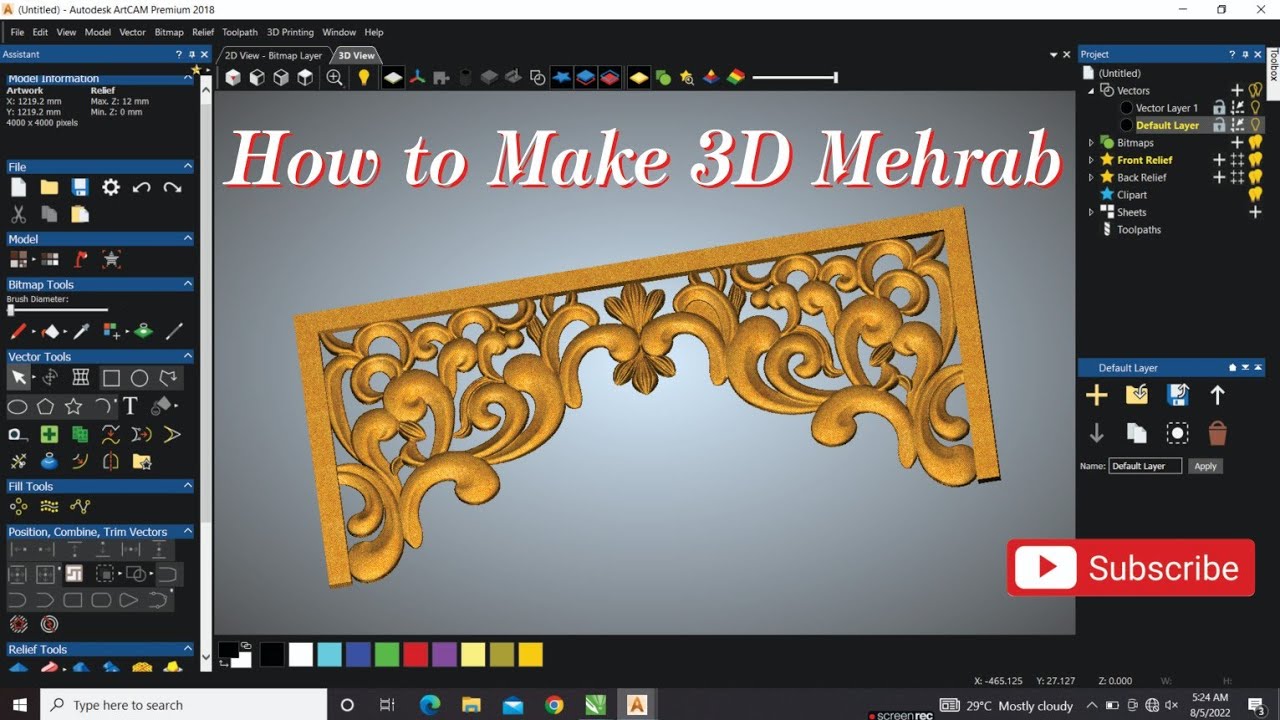Select the red color swatch
The height and width of the screenshot is (720, 1280).
click(416, 655)
